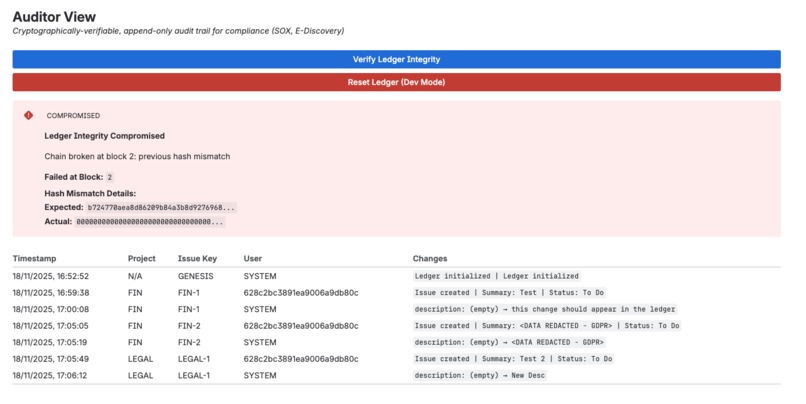Click LEGAL project in the 17:06:12 row
Viewport: 806px width, 404px height.
(140, 376)
